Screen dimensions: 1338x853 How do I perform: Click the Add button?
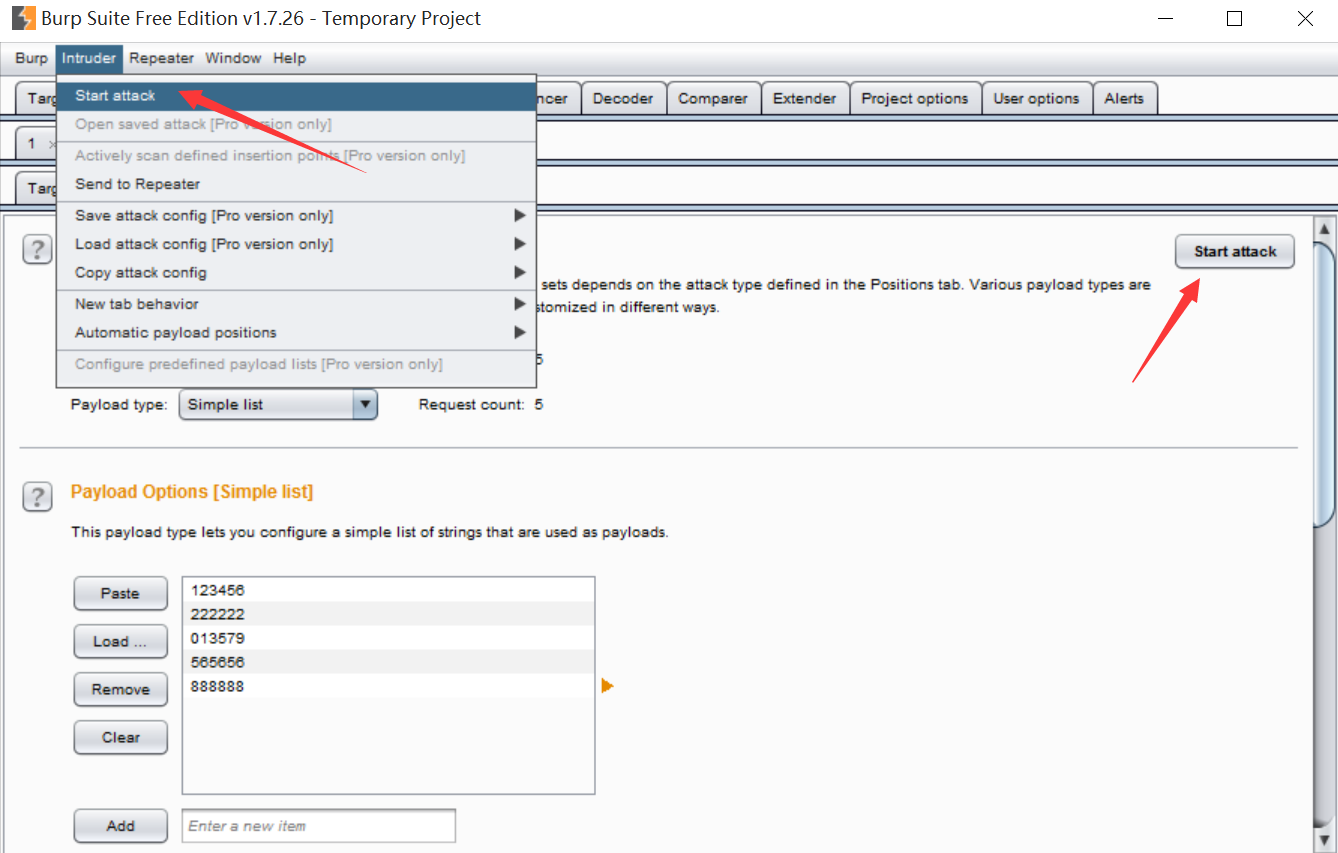pyautogui.click(x=120, y=826)
